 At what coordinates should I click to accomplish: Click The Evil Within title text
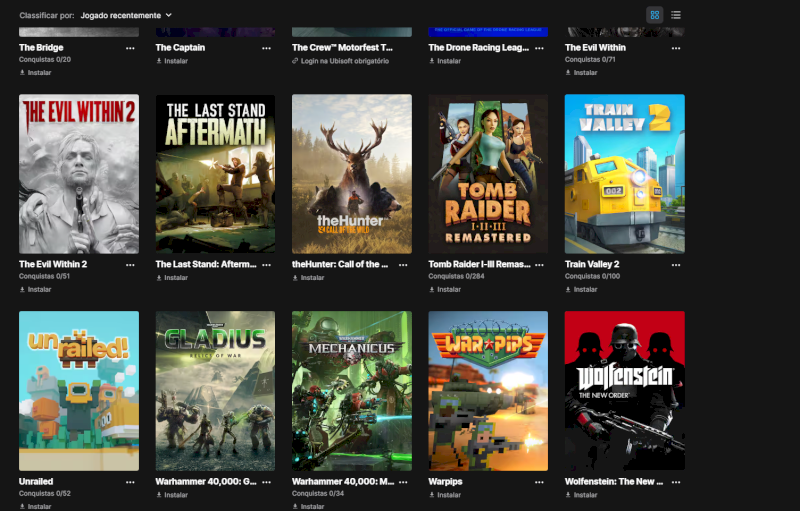(x=595, y=47)
